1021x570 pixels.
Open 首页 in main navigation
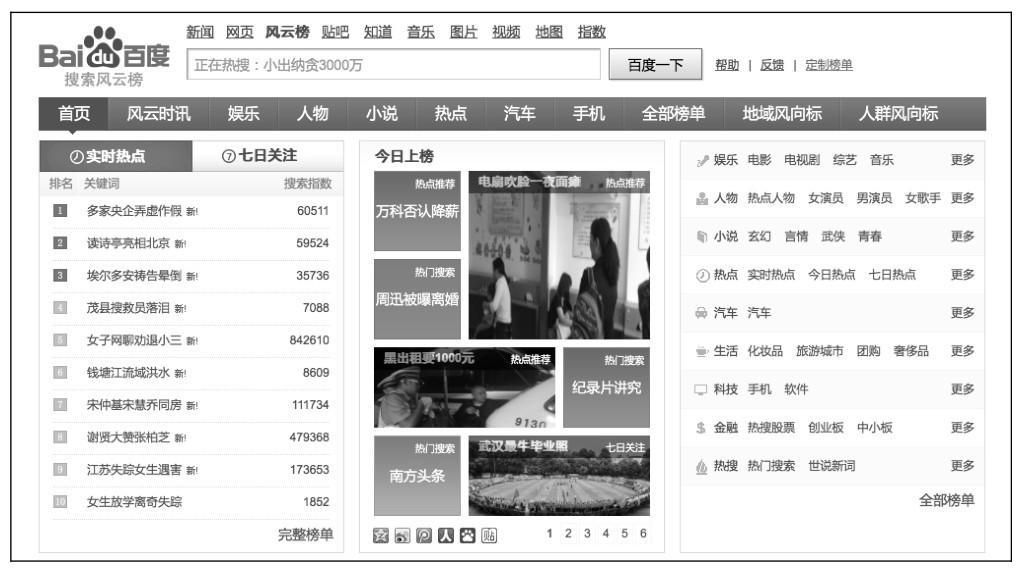(x=74, y=113)
